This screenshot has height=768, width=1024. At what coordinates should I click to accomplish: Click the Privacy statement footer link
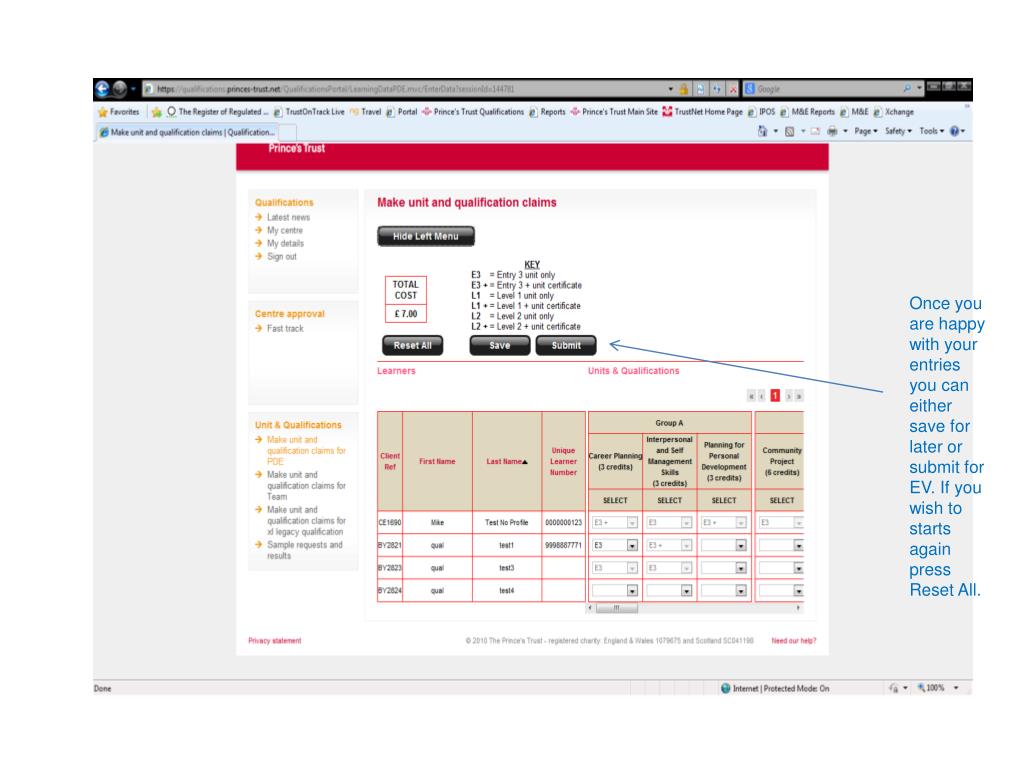[x=274, y=641]
